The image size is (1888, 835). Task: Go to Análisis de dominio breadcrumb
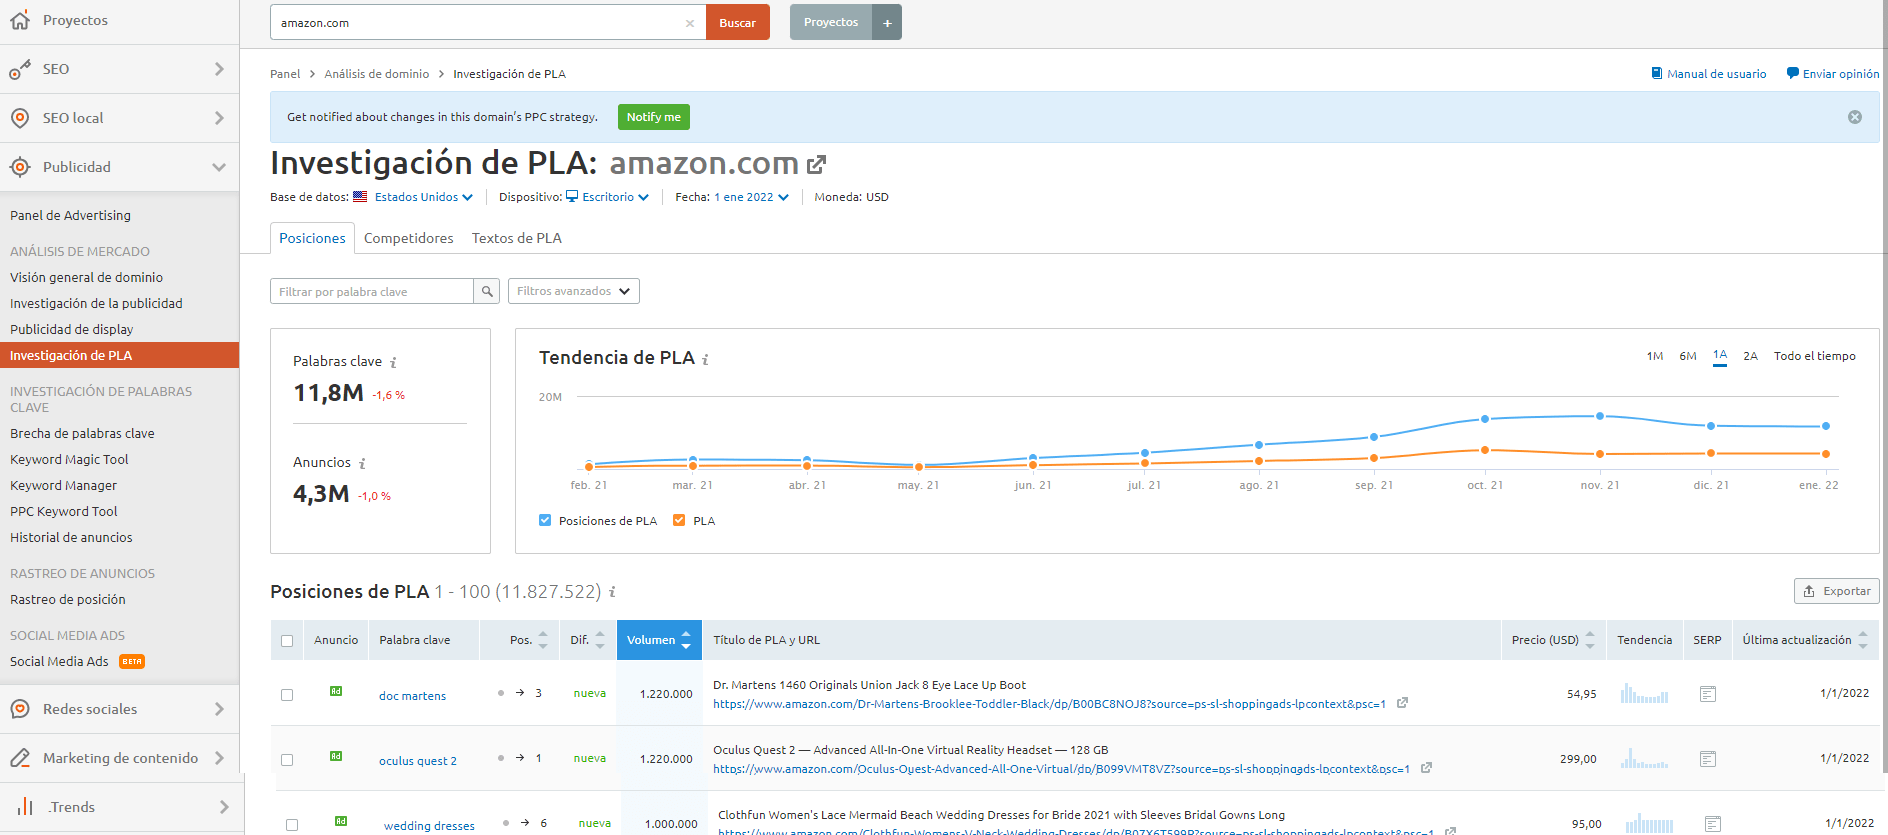(x=377, y=74)
